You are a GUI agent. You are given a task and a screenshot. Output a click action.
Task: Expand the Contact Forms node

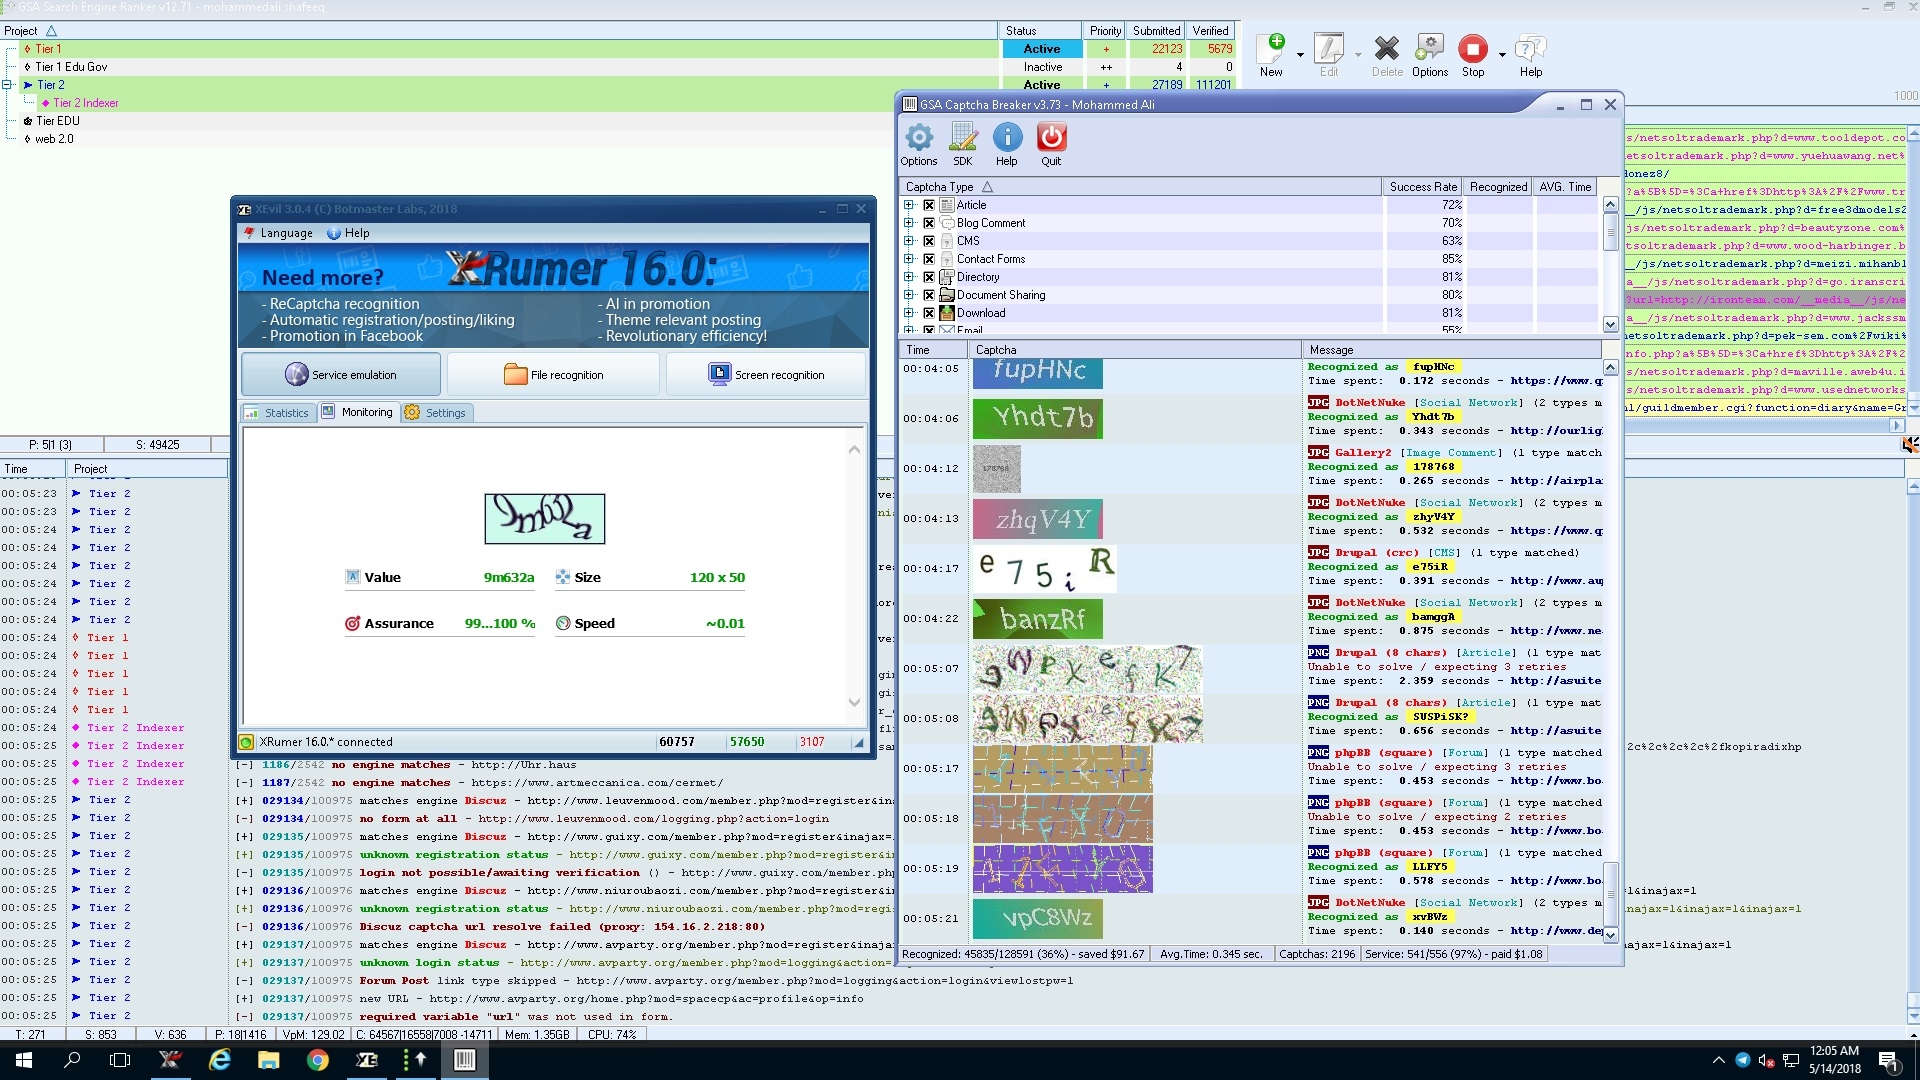[x=909, y=259]
